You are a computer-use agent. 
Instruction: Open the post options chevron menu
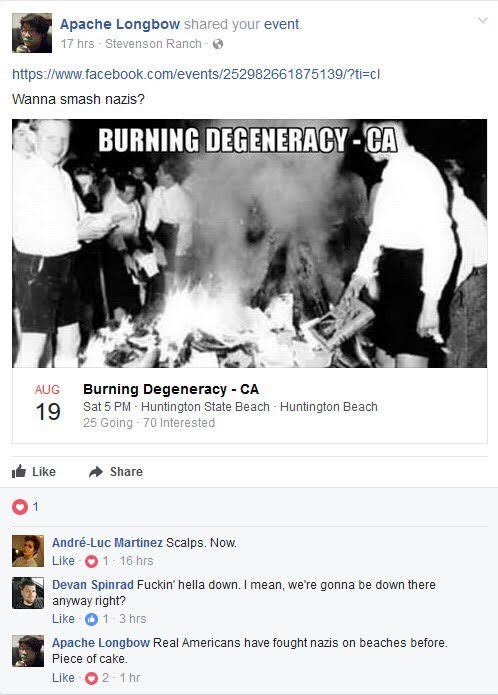(x=482, y=20)
